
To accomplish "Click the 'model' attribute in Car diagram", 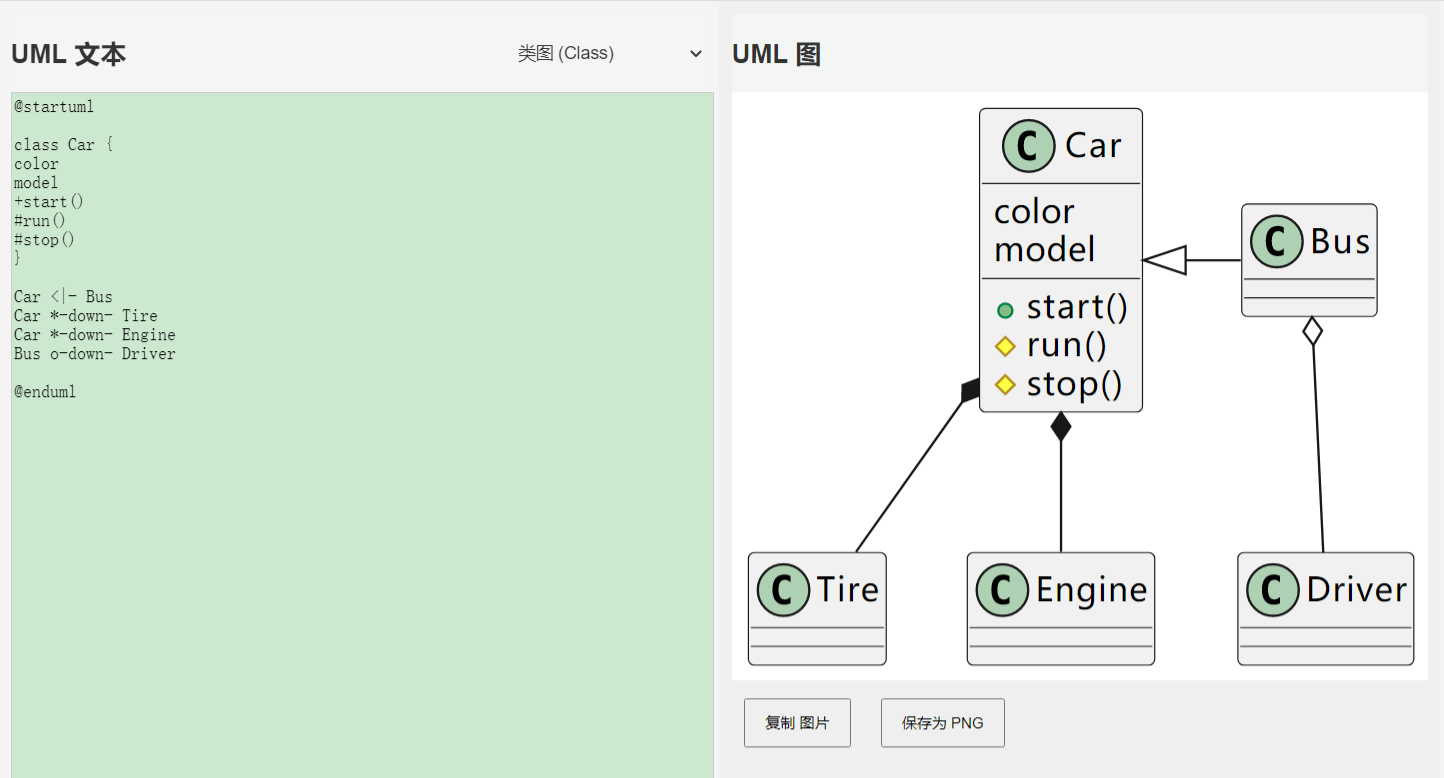I will pyautogui.click(x=1045, y=250).
